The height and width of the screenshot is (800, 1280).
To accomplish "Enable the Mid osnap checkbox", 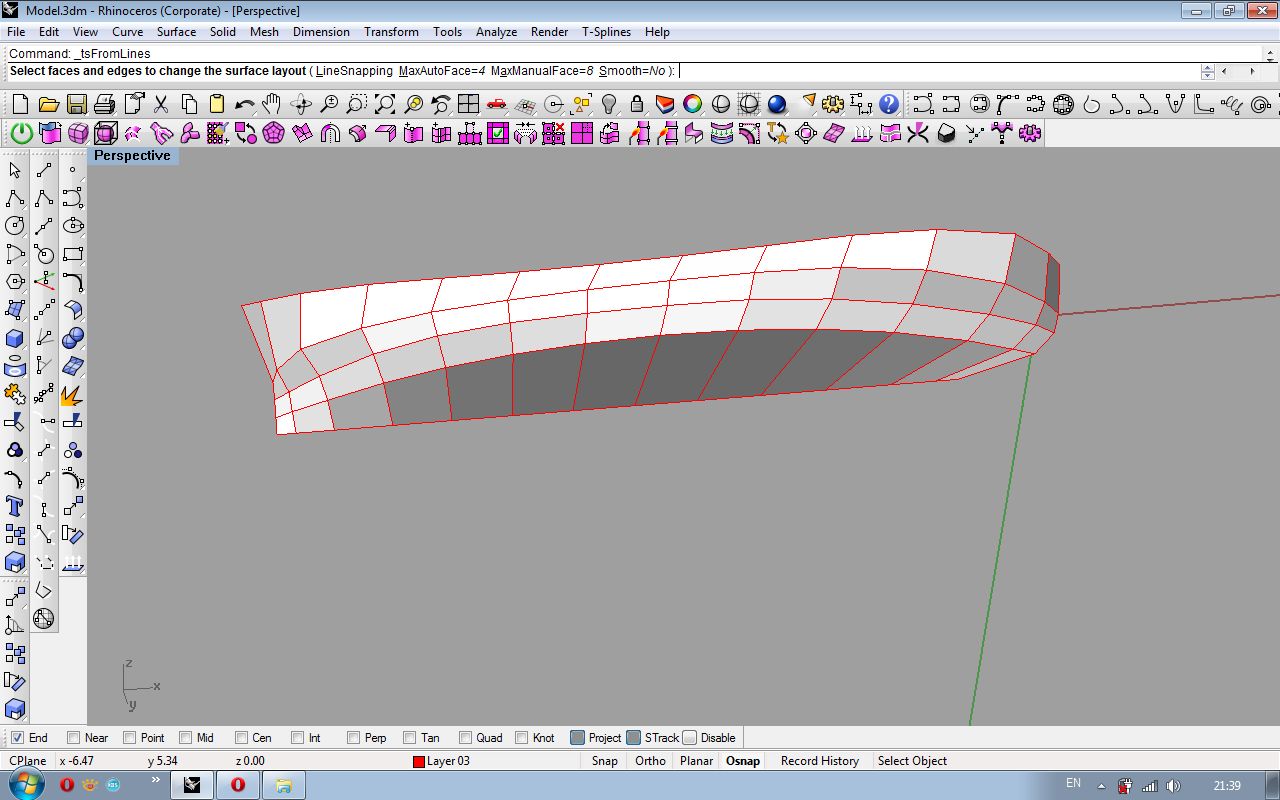I will click(x=185, y=738).
